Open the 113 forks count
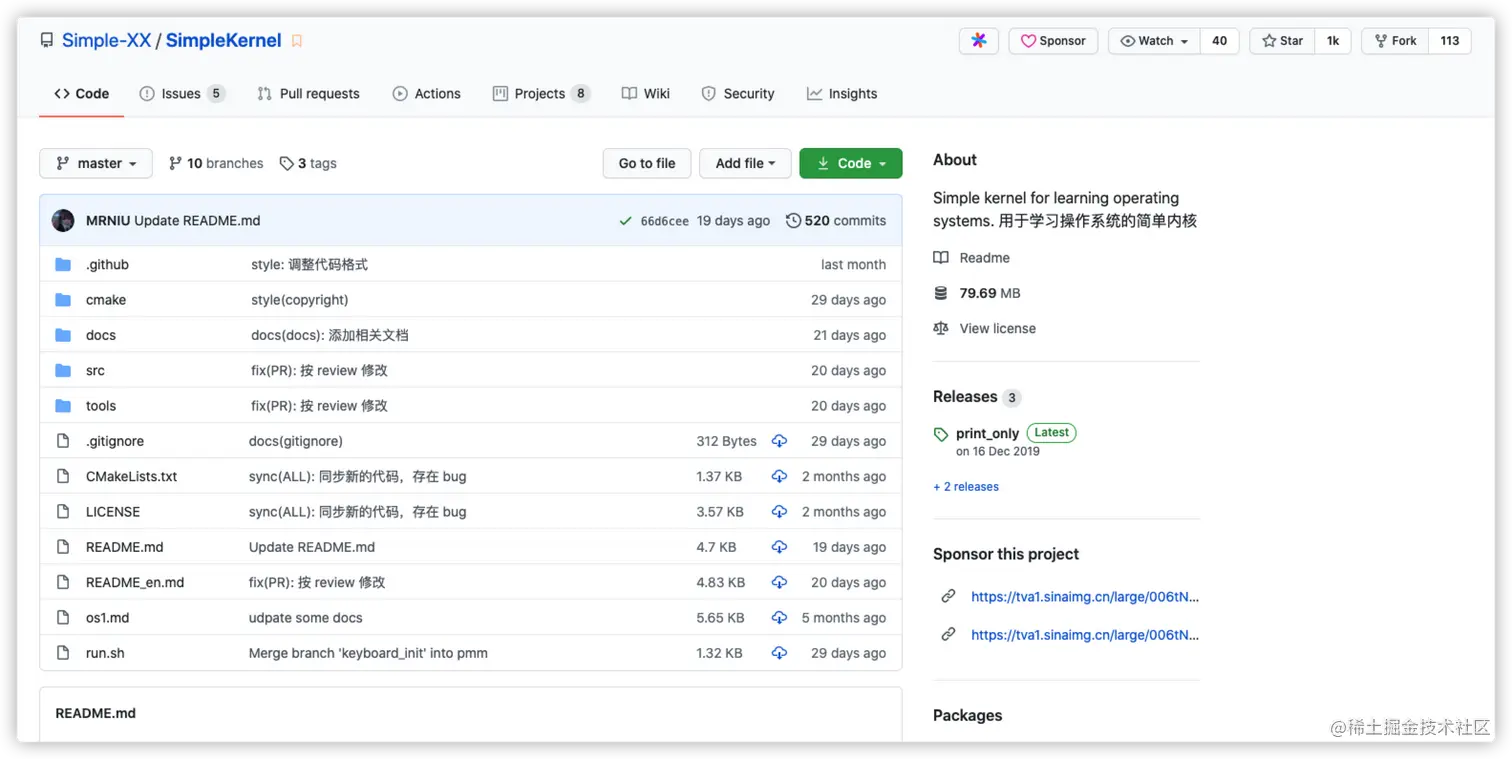The image size is (1512, 759). click(1450, 41)
